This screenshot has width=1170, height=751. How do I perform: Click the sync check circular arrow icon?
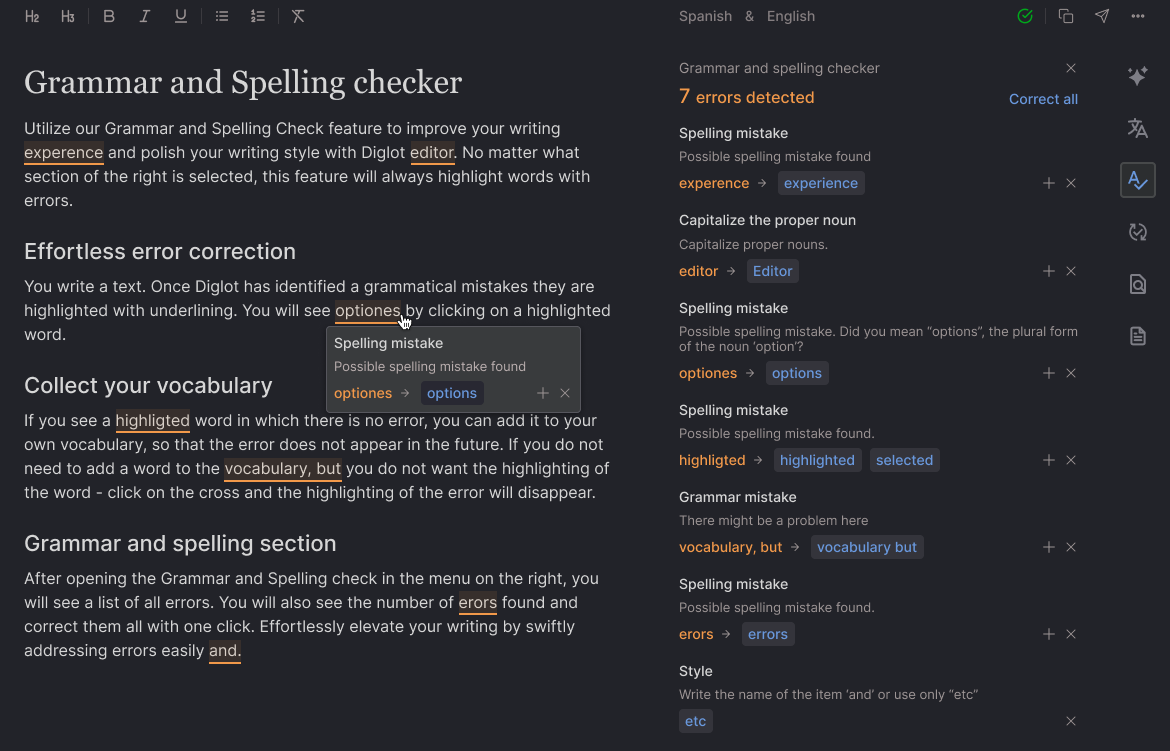pyautogui.click(x=1138, y=232)
